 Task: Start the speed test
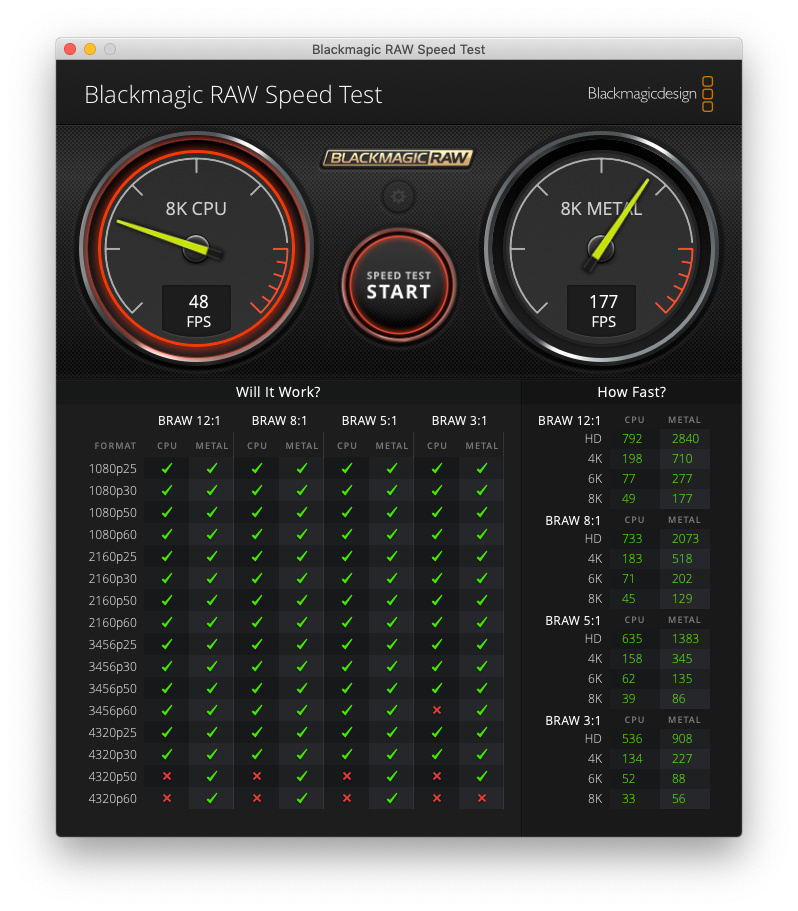[x=398, y=285]
